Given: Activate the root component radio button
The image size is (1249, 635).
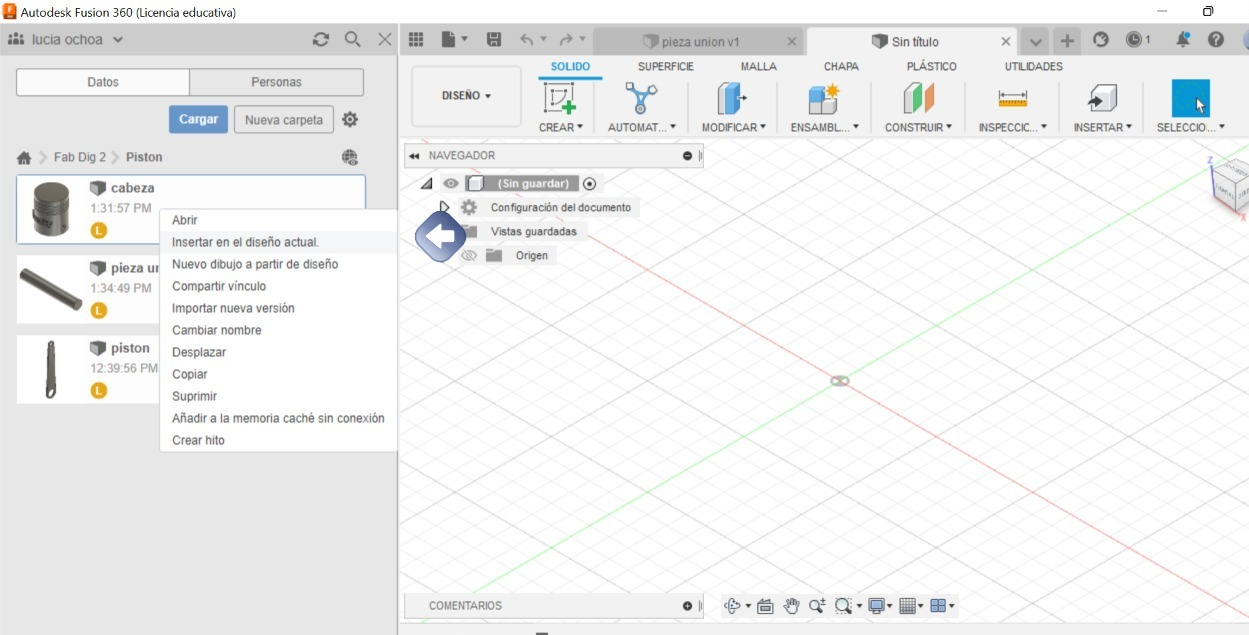Looking at the screenshot, I should (x=590, y=184).
